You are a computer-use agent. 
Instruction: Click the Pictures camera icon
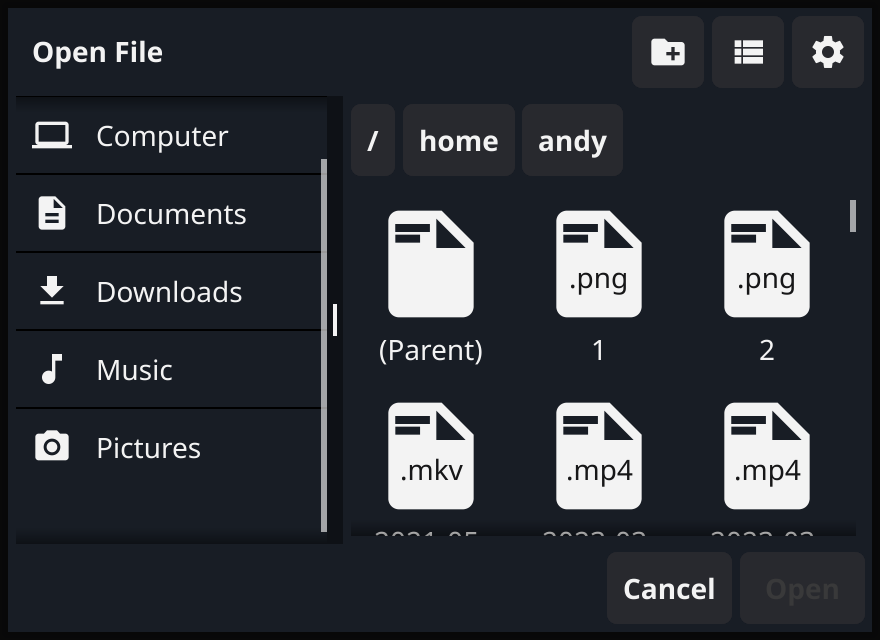coord(52,447)
